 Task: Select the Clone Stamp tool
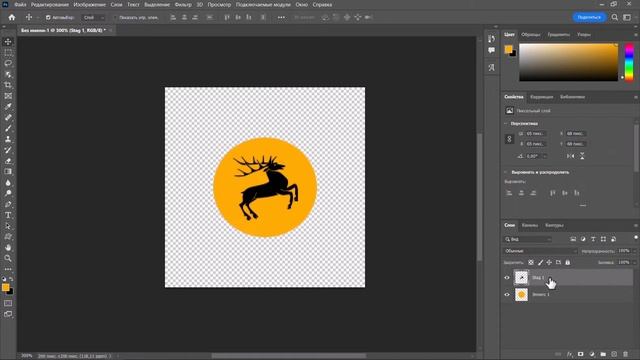8,139
